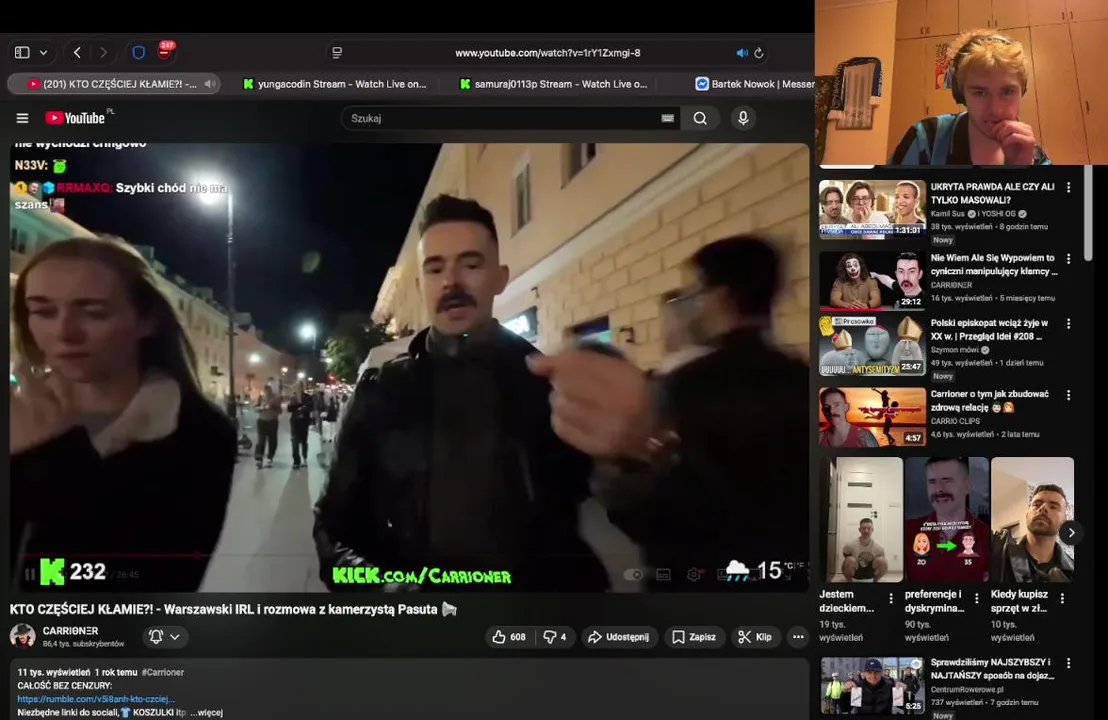Open the Carrioner o tym jak zbudować video
The width and height of the screenshot is (1108, 720).
872,417
